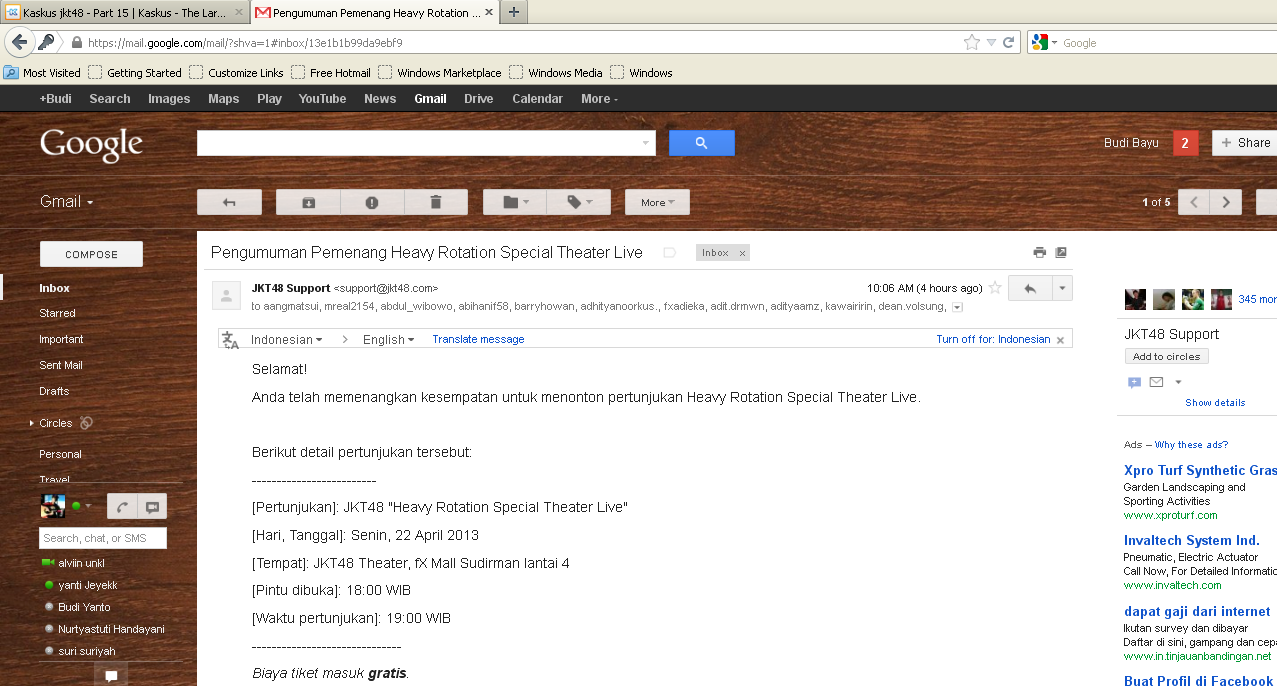Open the Move to folder dropdown
The image size is (1277, 686).
click(516, 202)
